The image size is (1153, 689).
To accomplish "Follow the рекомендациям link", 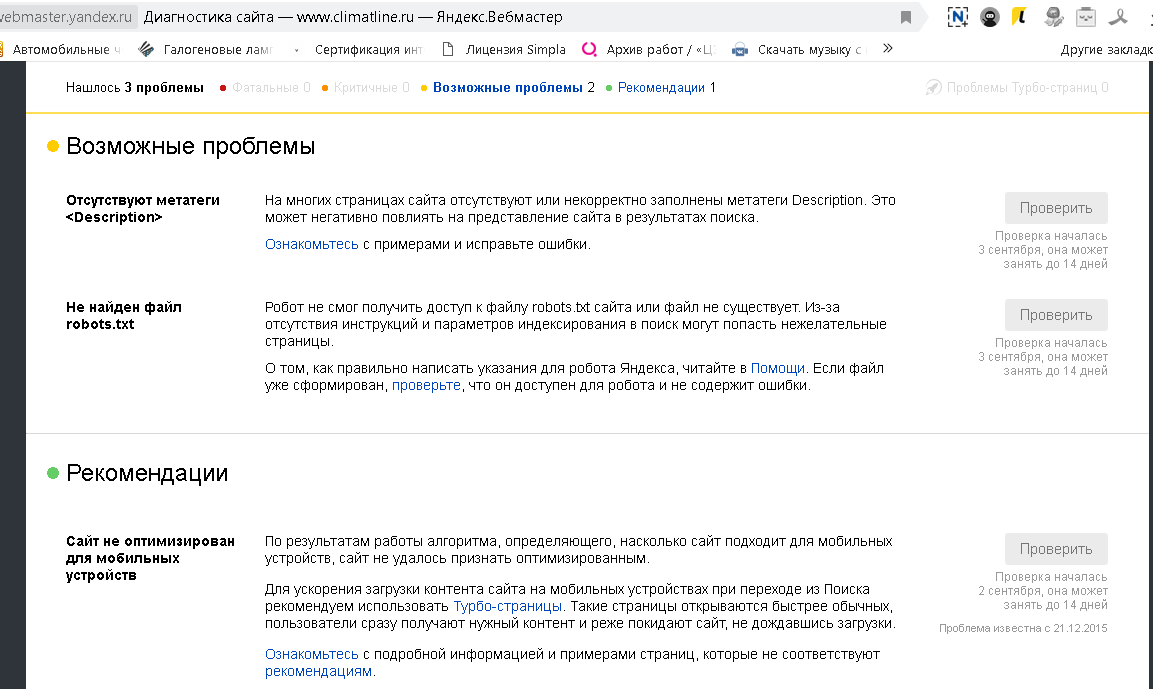I will tap(318, 671).
